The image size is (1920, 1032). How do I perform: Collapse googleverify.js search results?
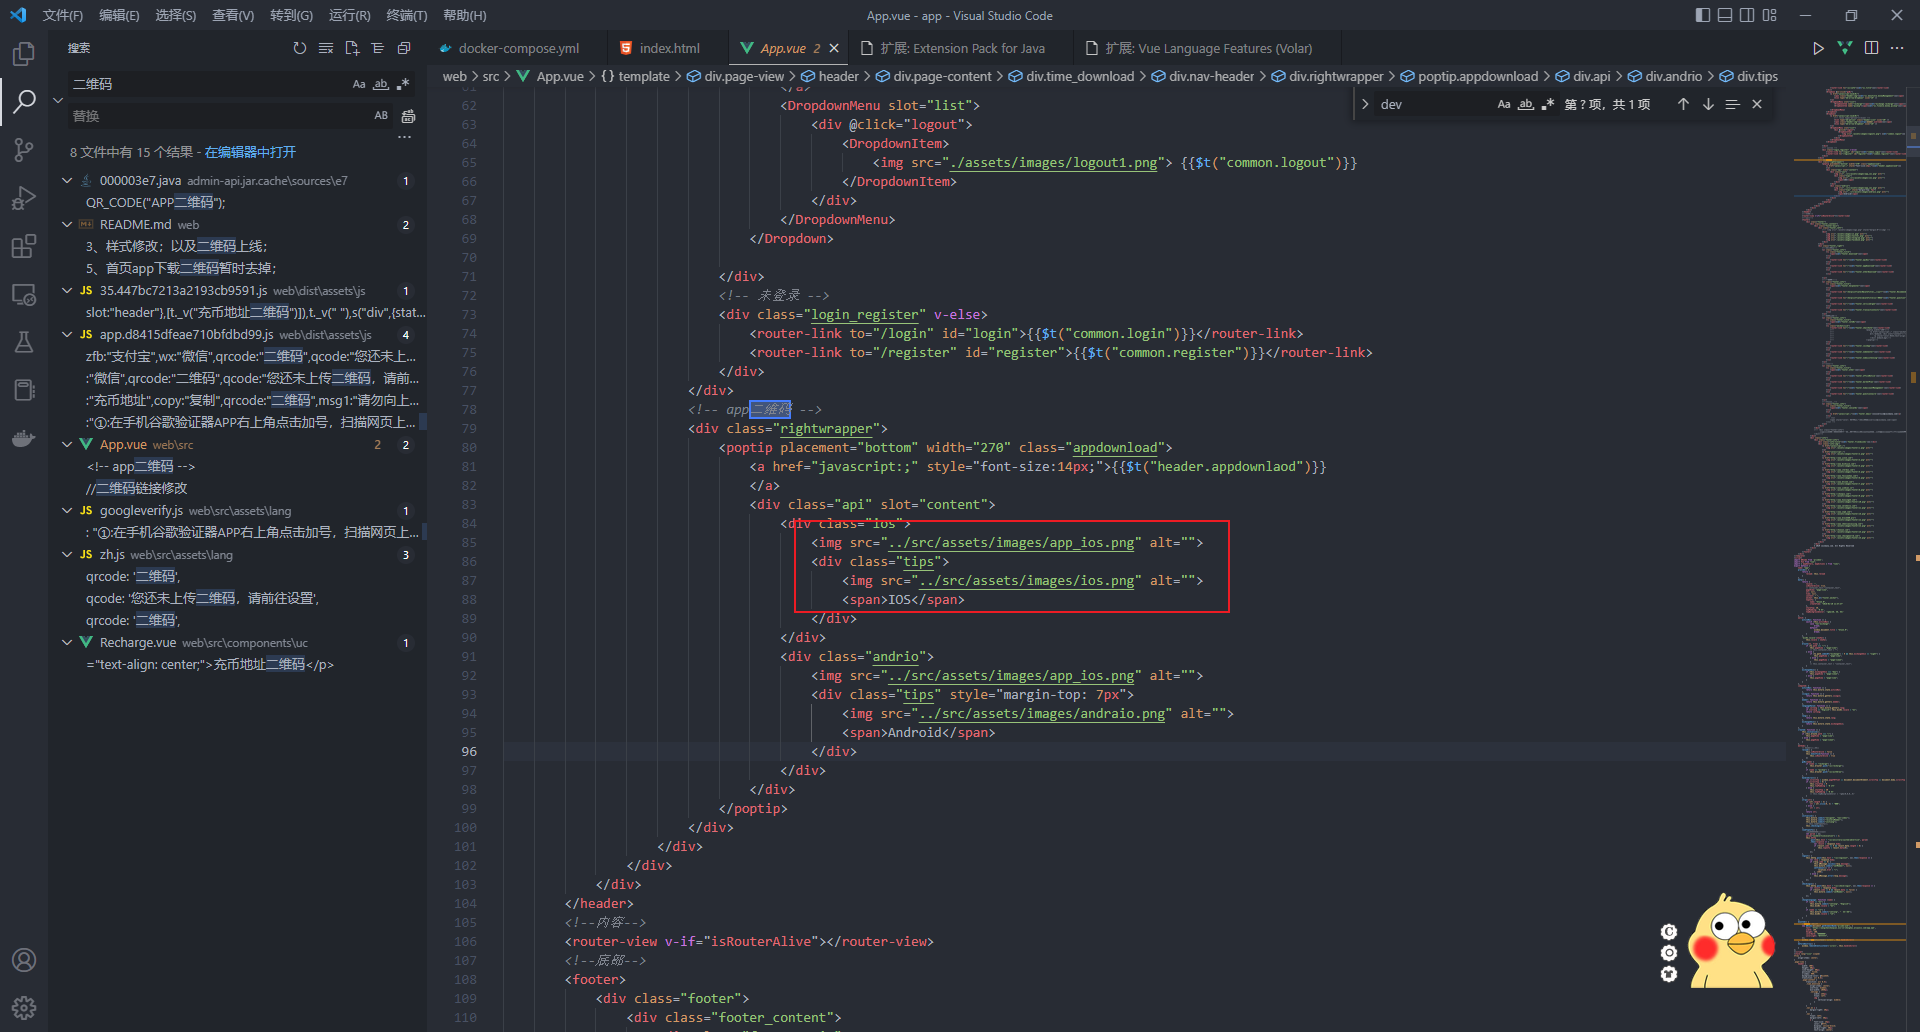pyautogui.click(x=67, y=511)
